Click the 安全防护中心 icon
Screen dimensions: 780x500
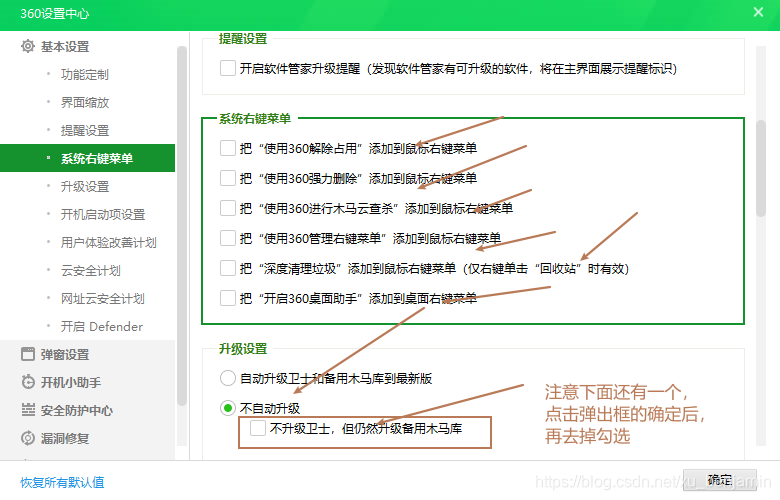pos(28,410)
